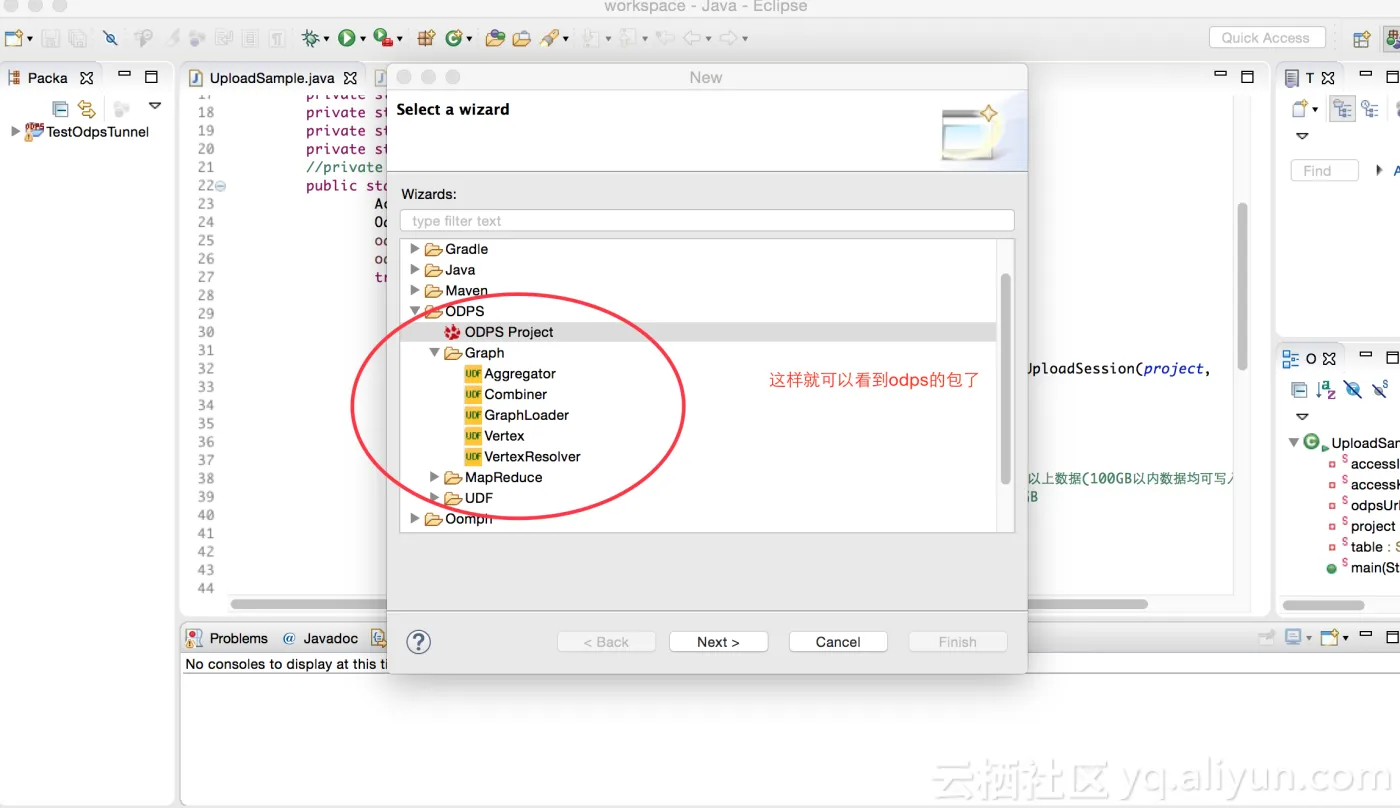1400x808 pixels.
Task: Open the New Task dropdown arrow in Task List
Action: click(x=1315, y=110)
